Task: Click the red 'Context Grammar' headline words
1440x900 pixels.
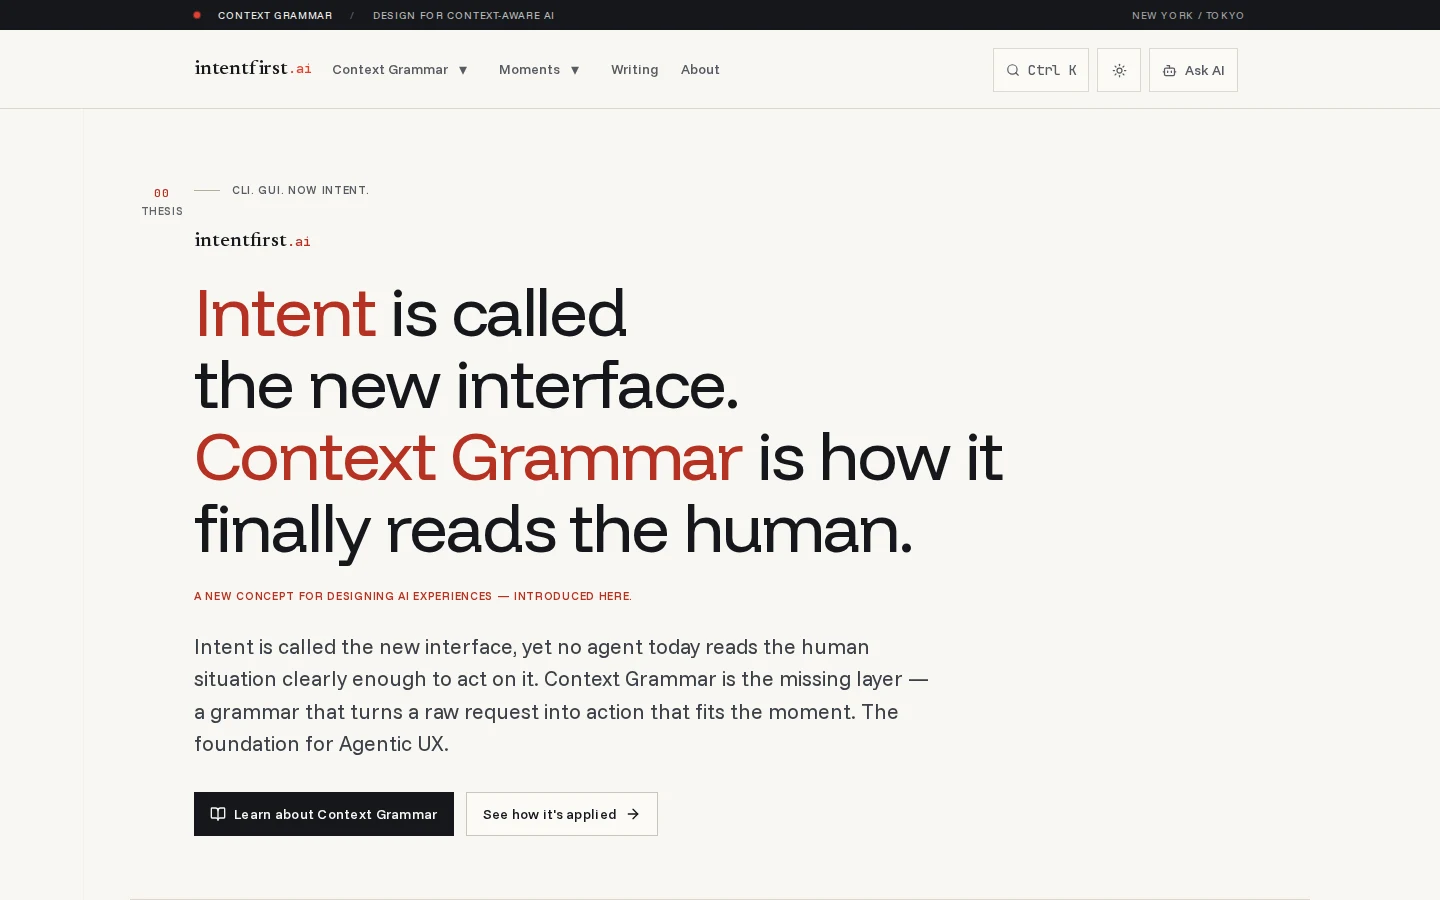Action: (x=468, y=457)
